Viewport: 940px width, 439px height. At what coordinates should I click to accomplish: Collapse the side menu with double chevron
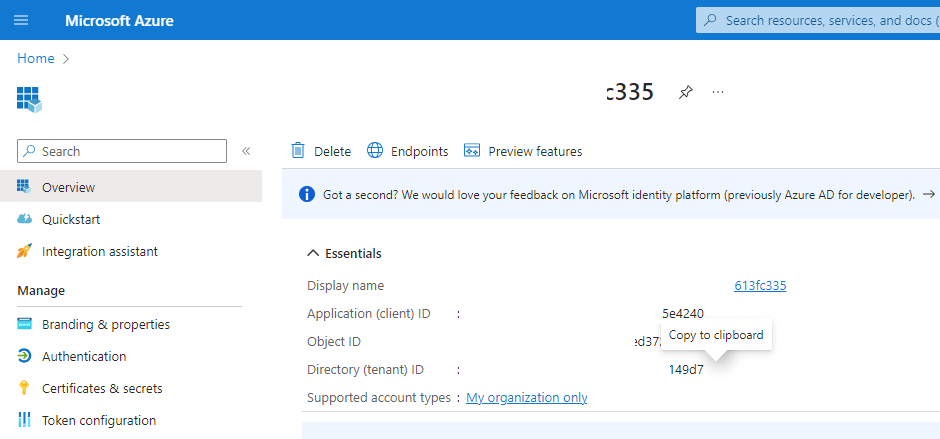coord(246,151)
